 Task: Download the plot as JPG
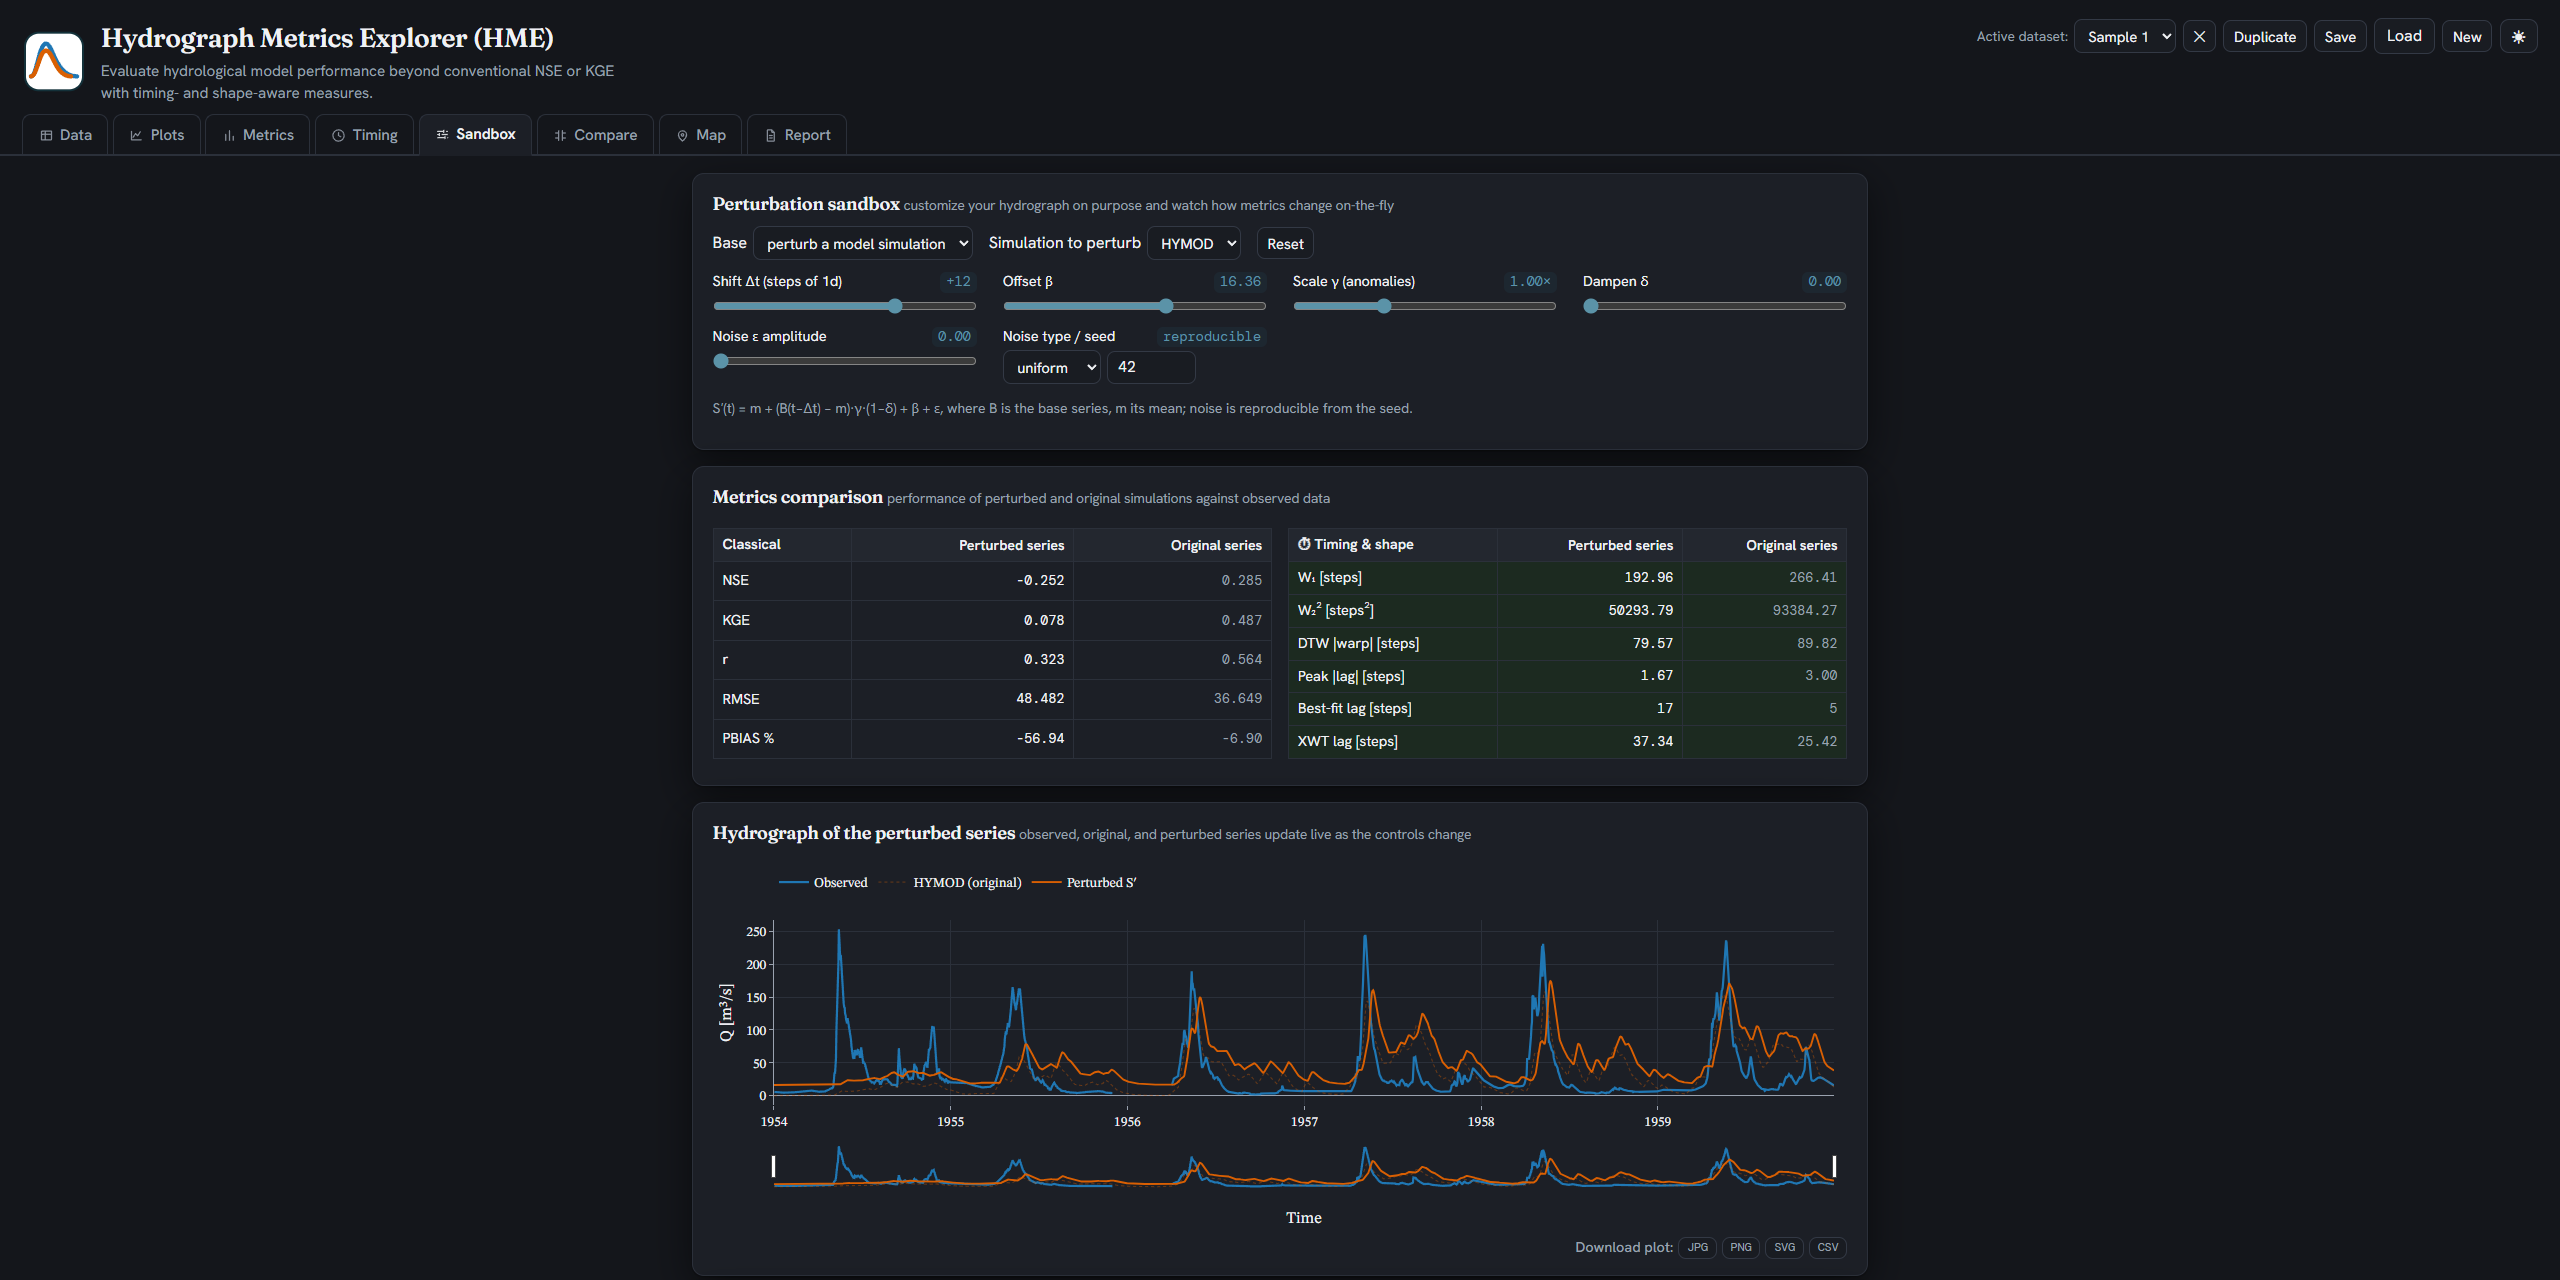(1698, 1247)
